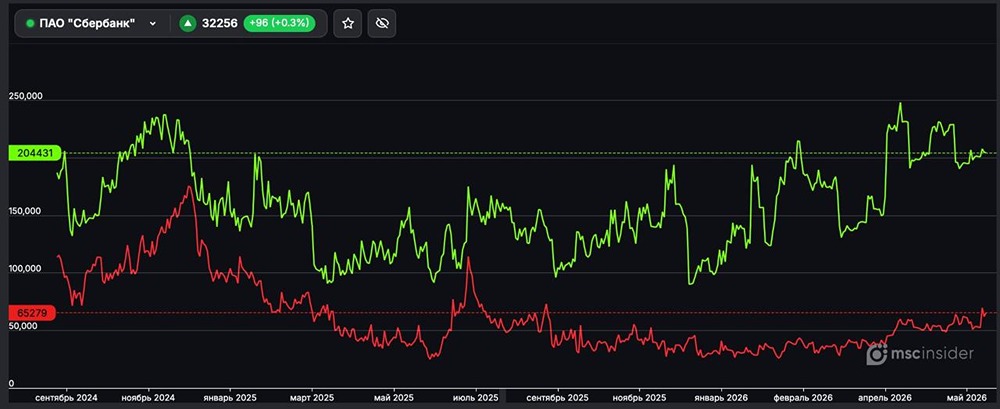Click the 150,000 axis label
This screenshot has width=1000, height=409.
(x=26, y=211)
